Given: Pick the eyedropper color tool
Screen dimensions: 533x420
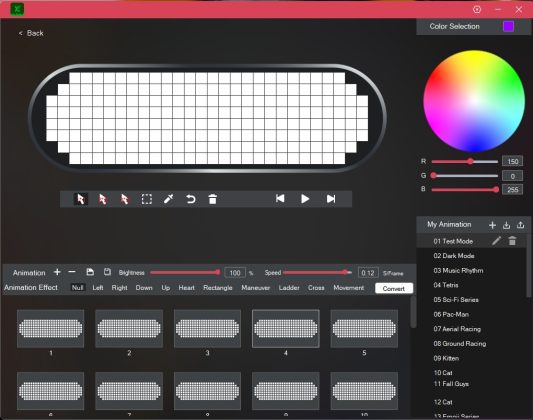Looking at the screenshot, I should pos(169,199).
